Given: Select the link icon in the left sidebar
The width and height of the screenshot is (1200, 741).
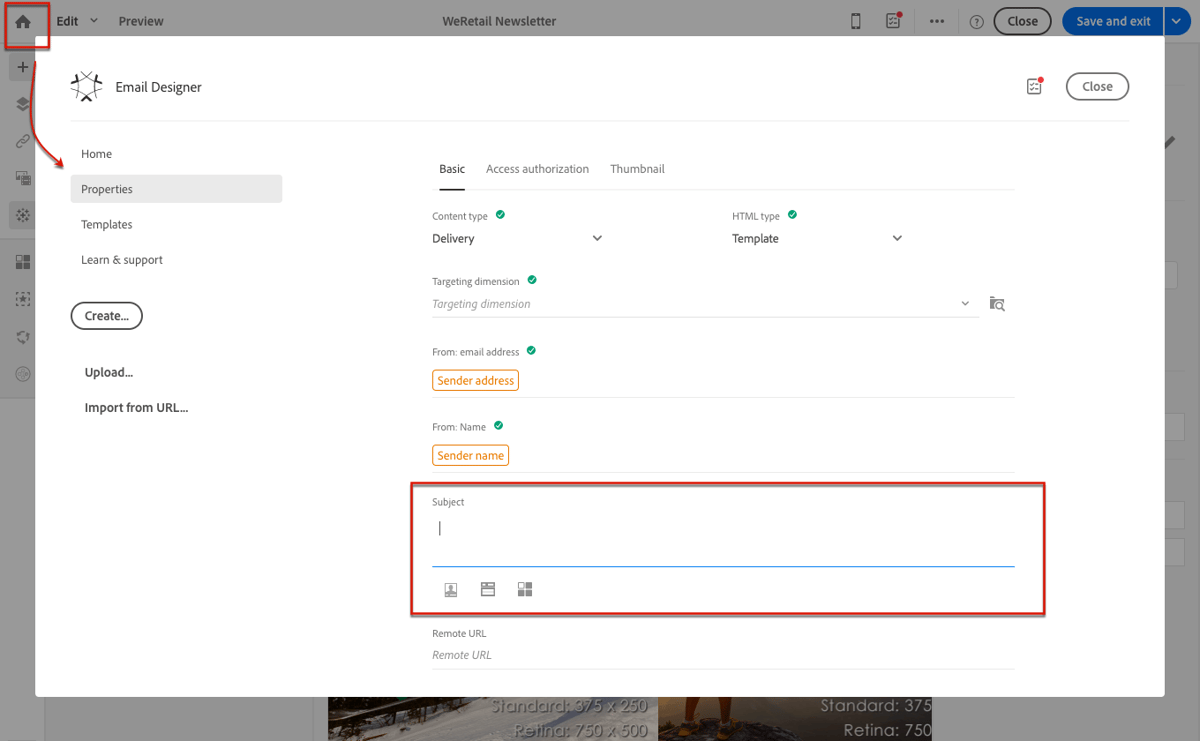Looking at the screenshot, I should [x=21, y=140].
